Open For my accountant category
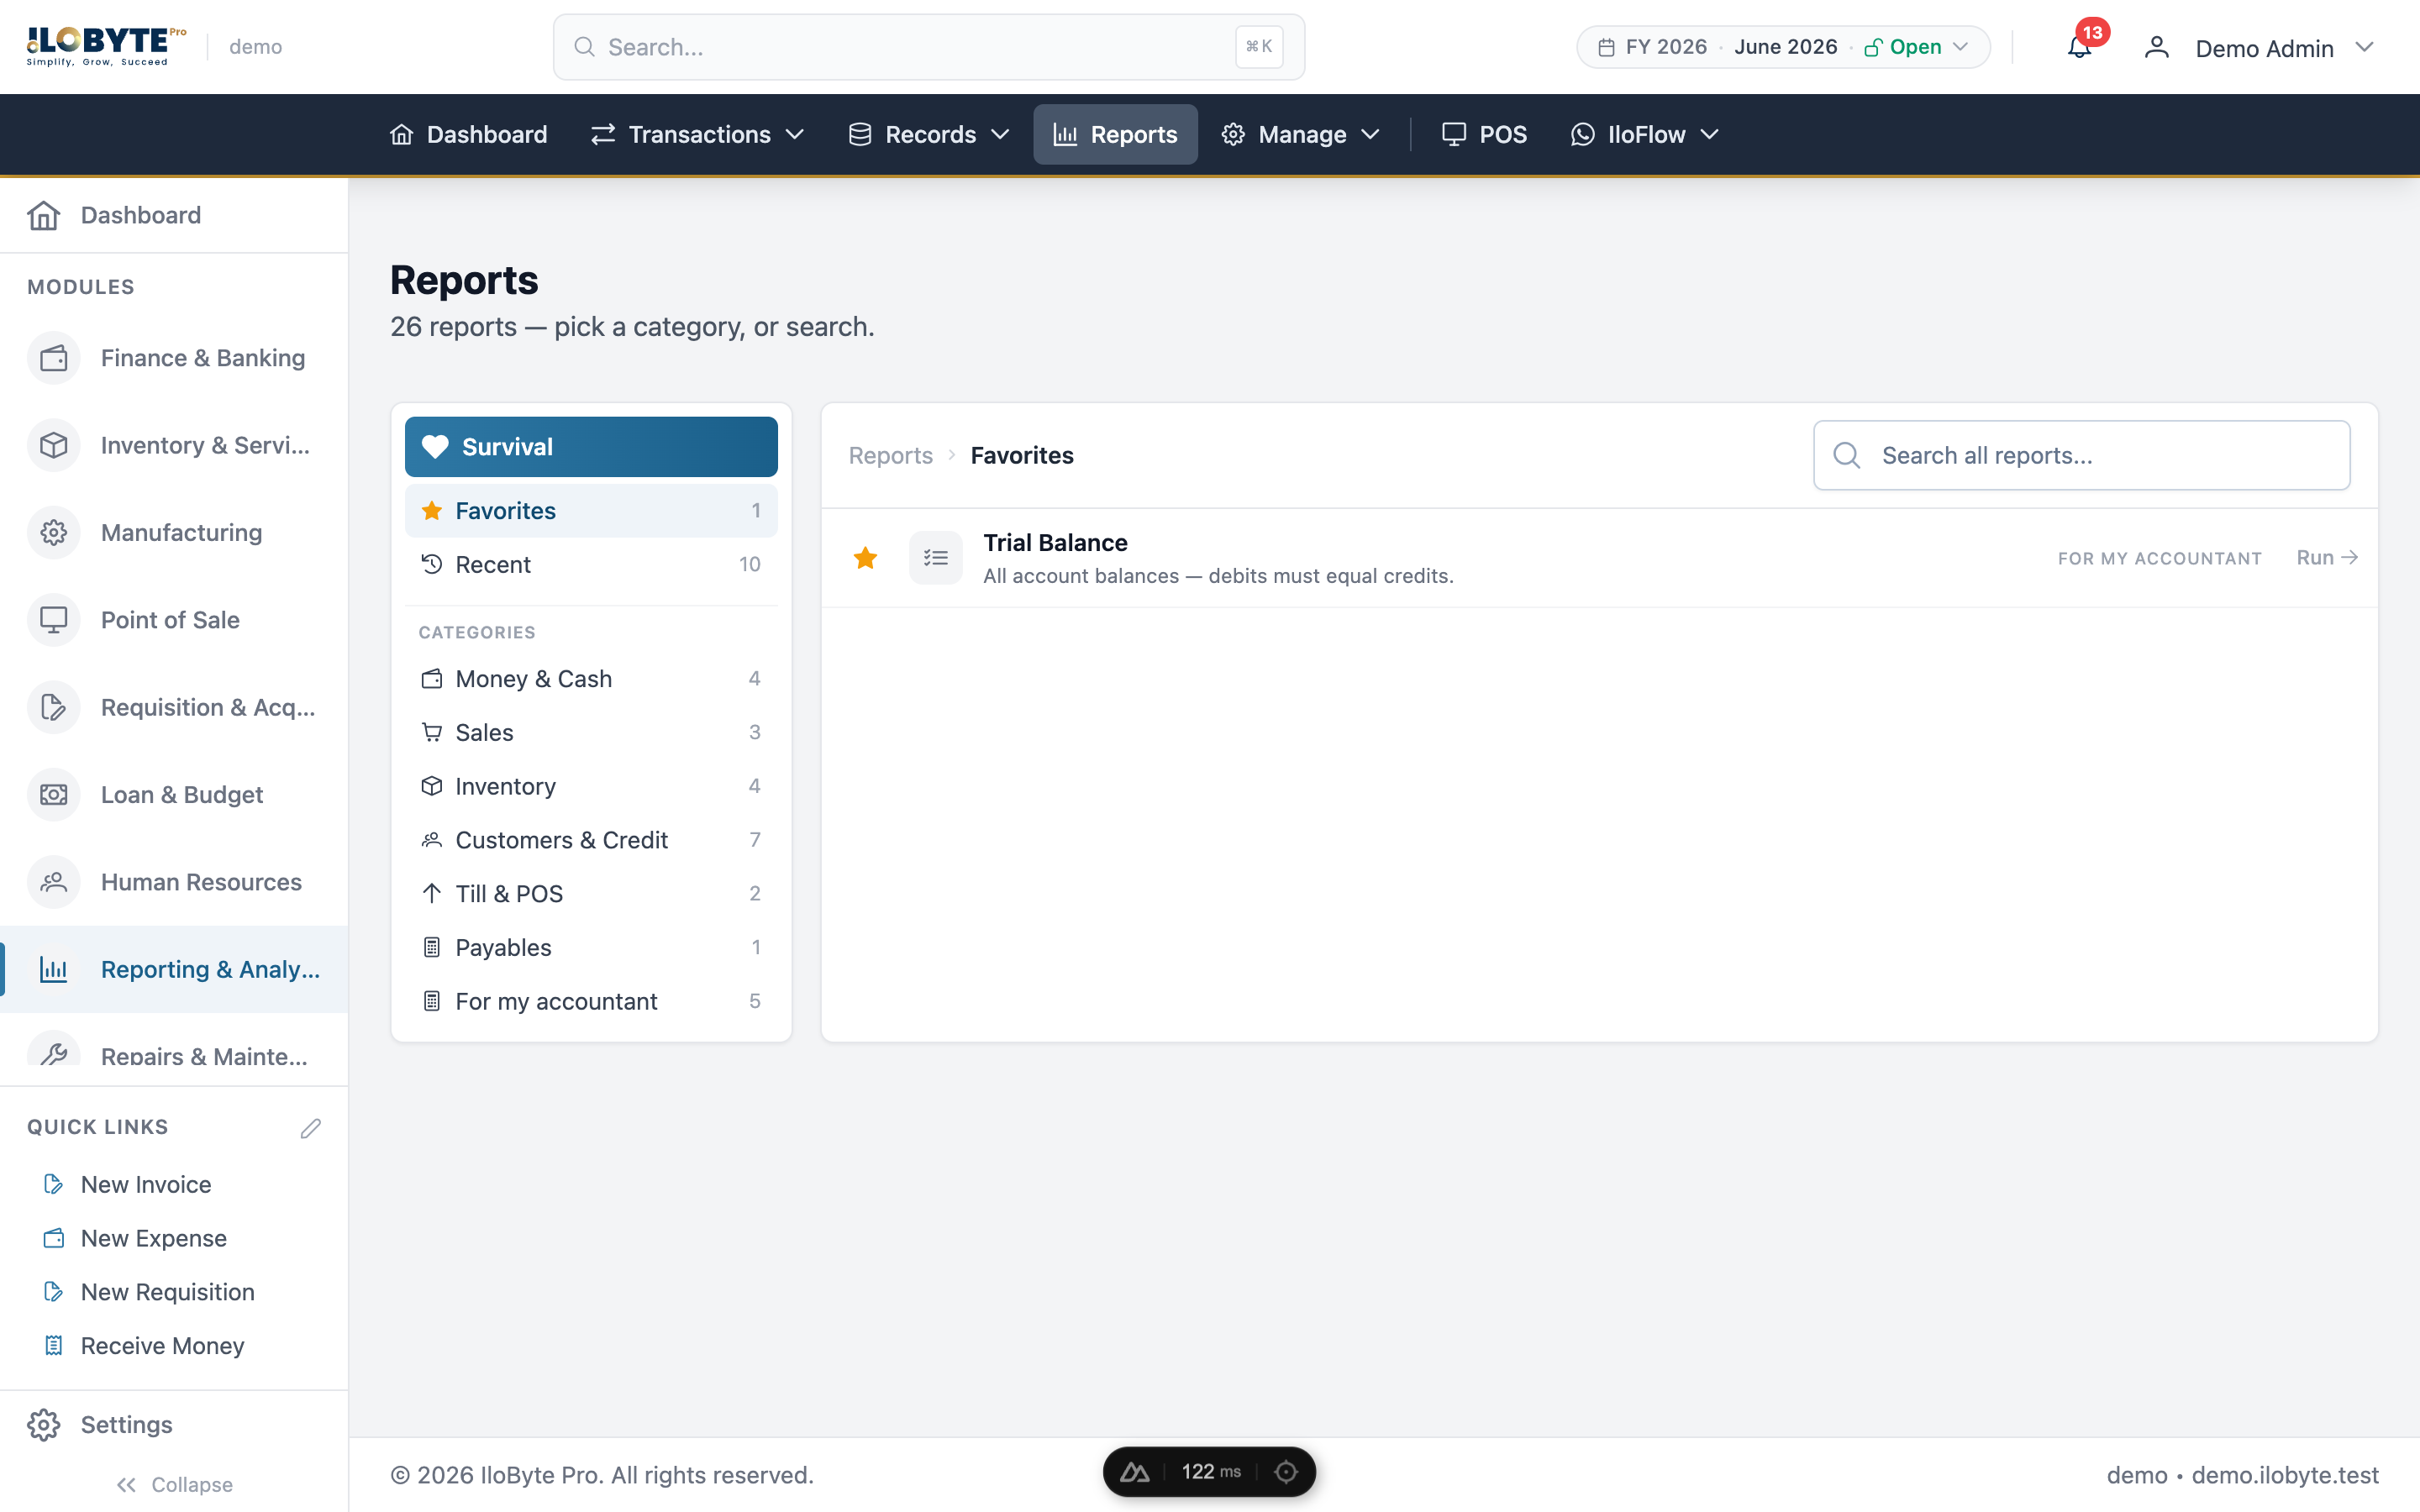2420x1512 pixels. click(x=591, y=1001)
